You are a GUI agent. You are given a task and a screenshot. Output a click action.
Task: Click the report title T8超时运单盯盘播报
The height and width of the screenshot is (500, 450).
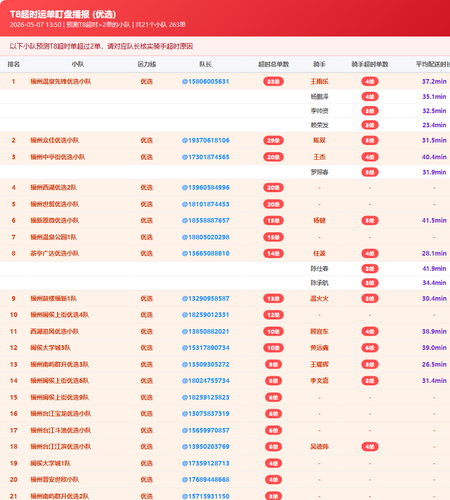63,14
